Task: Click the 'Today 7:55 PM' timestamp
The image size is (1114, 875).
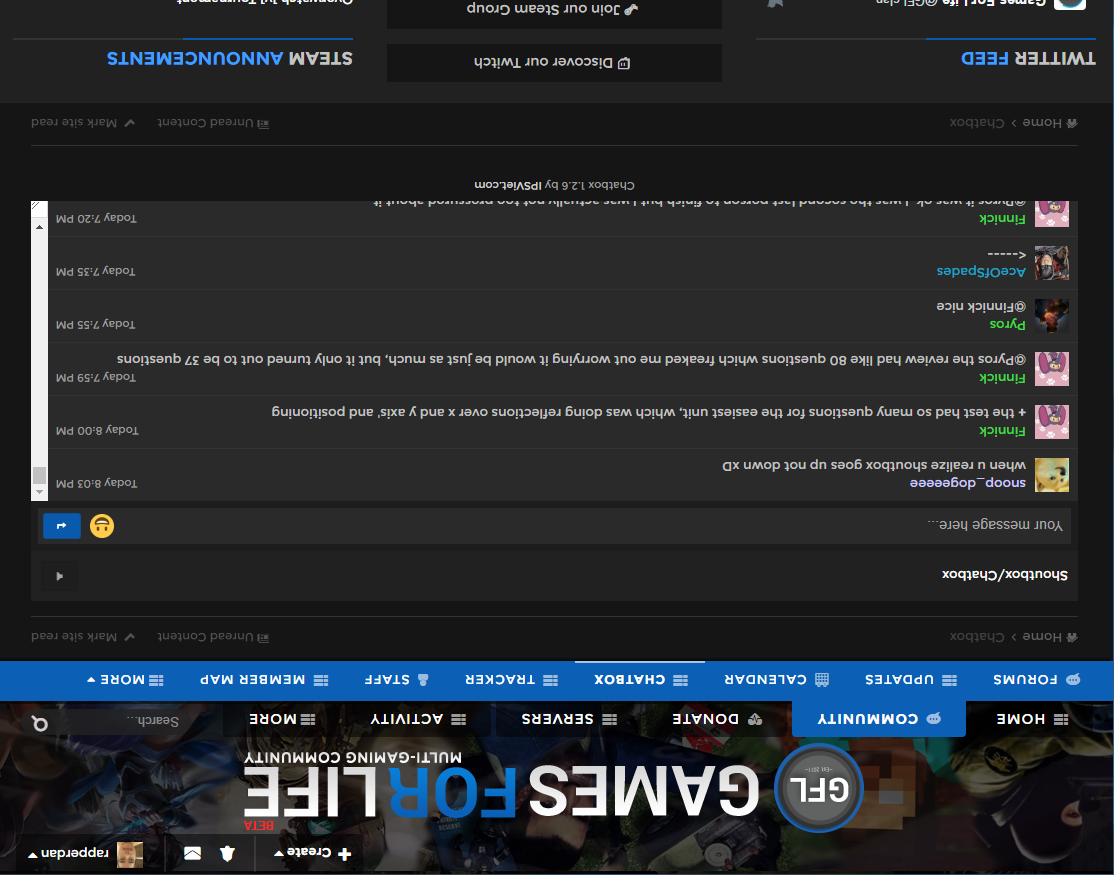Action: click(95, 324)
